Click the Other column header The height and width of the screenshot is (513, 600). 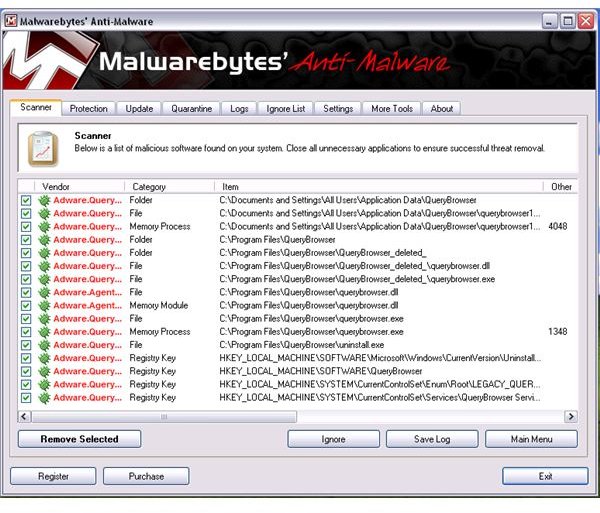[561, 187]
